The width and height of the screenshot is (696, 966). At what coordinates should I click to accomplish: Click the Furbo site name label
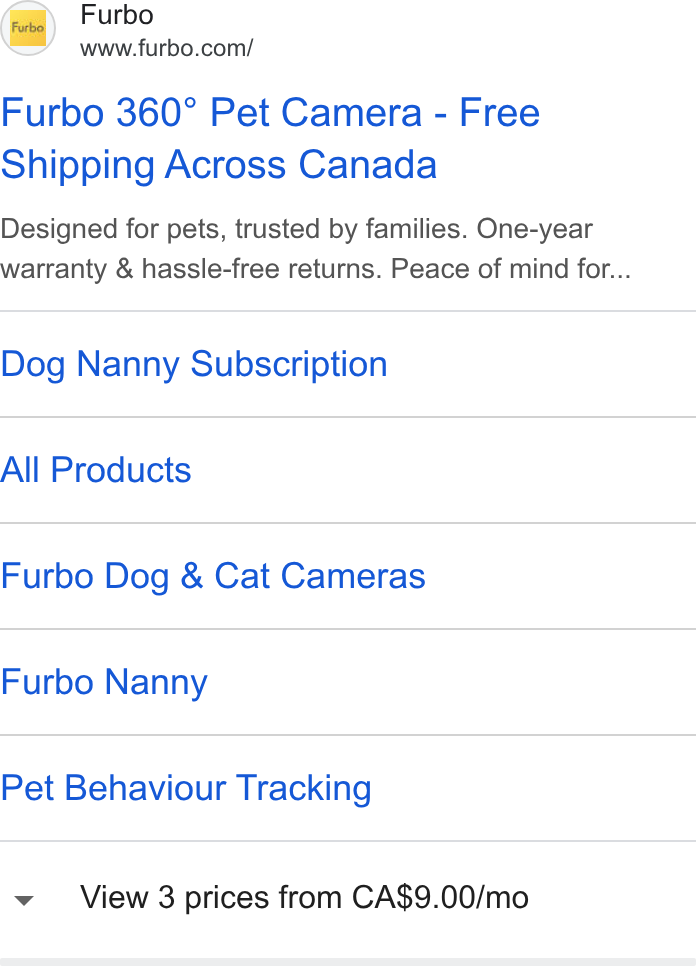[x=116, y=15]
